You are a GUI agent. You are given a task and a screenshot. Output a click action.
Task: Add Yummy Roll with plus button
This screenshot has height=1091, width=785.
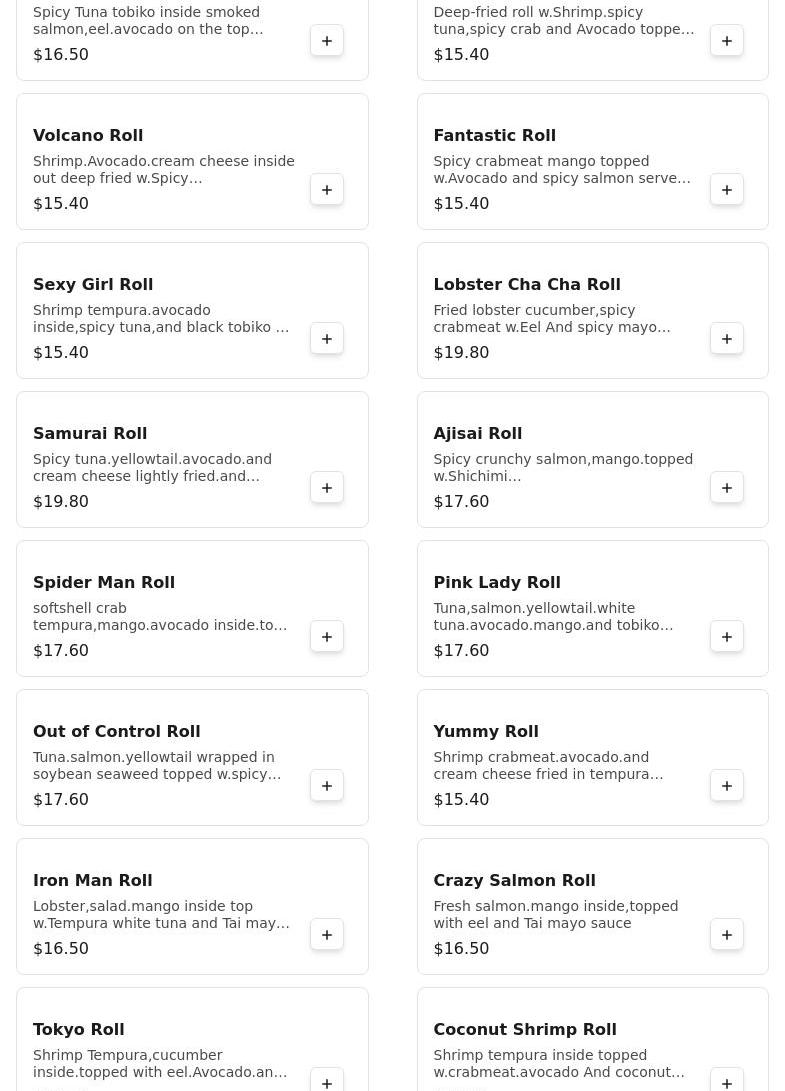click(x=727, y=786)
